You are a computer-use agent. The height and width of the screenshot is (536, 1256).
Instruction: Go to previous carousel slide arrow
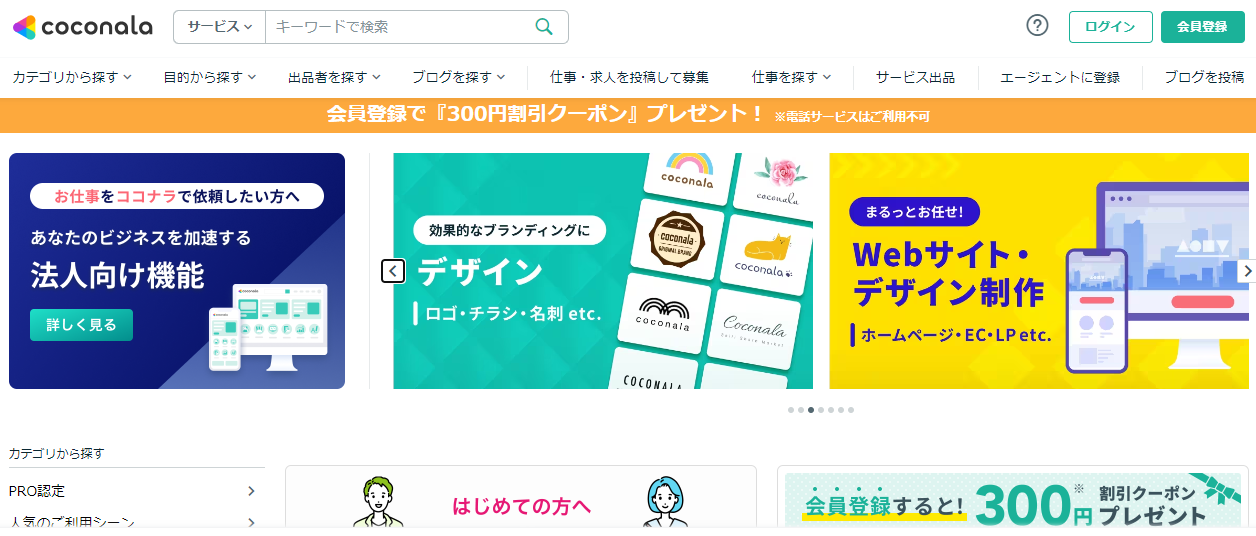tap(393, 271)
